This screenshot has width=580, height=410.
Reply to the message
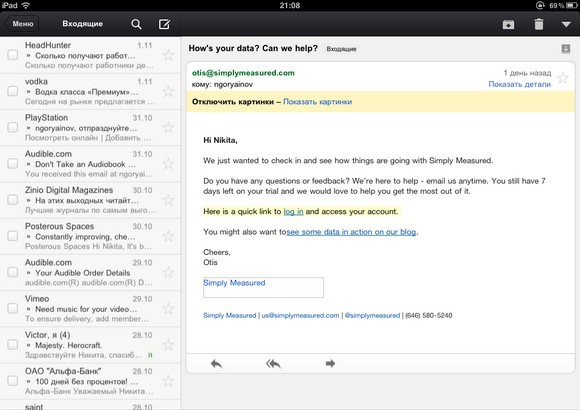(216, 364)
